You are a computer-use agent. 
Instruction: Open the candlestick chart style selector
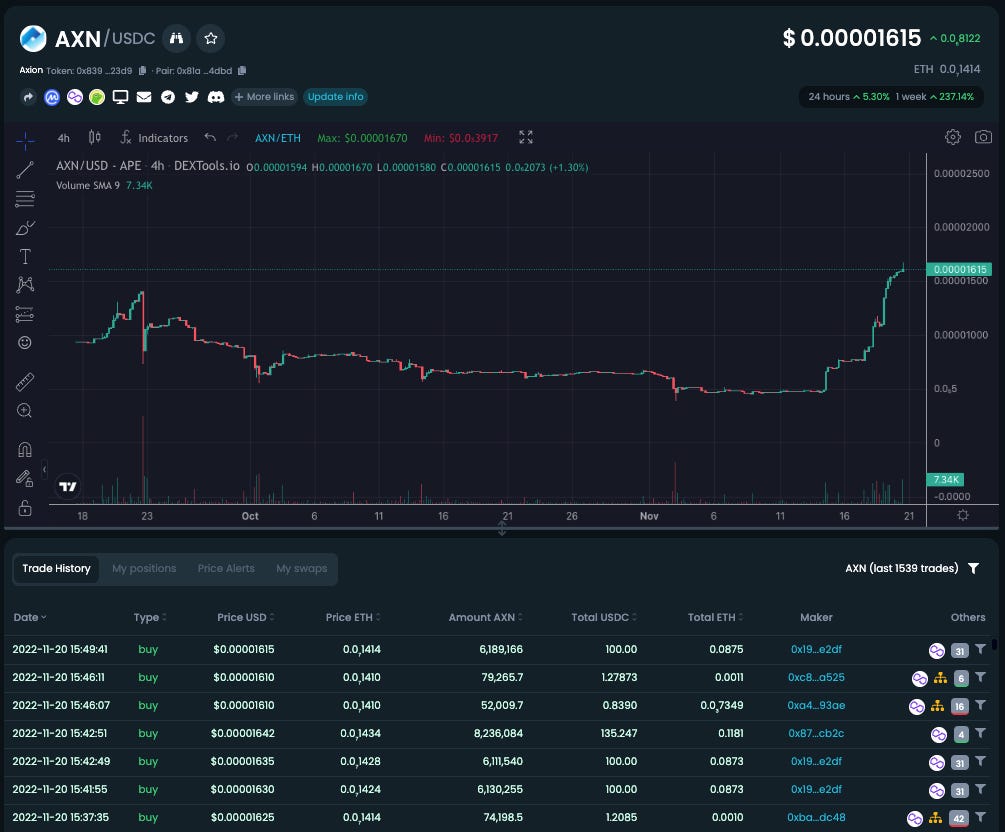[95, 137]
